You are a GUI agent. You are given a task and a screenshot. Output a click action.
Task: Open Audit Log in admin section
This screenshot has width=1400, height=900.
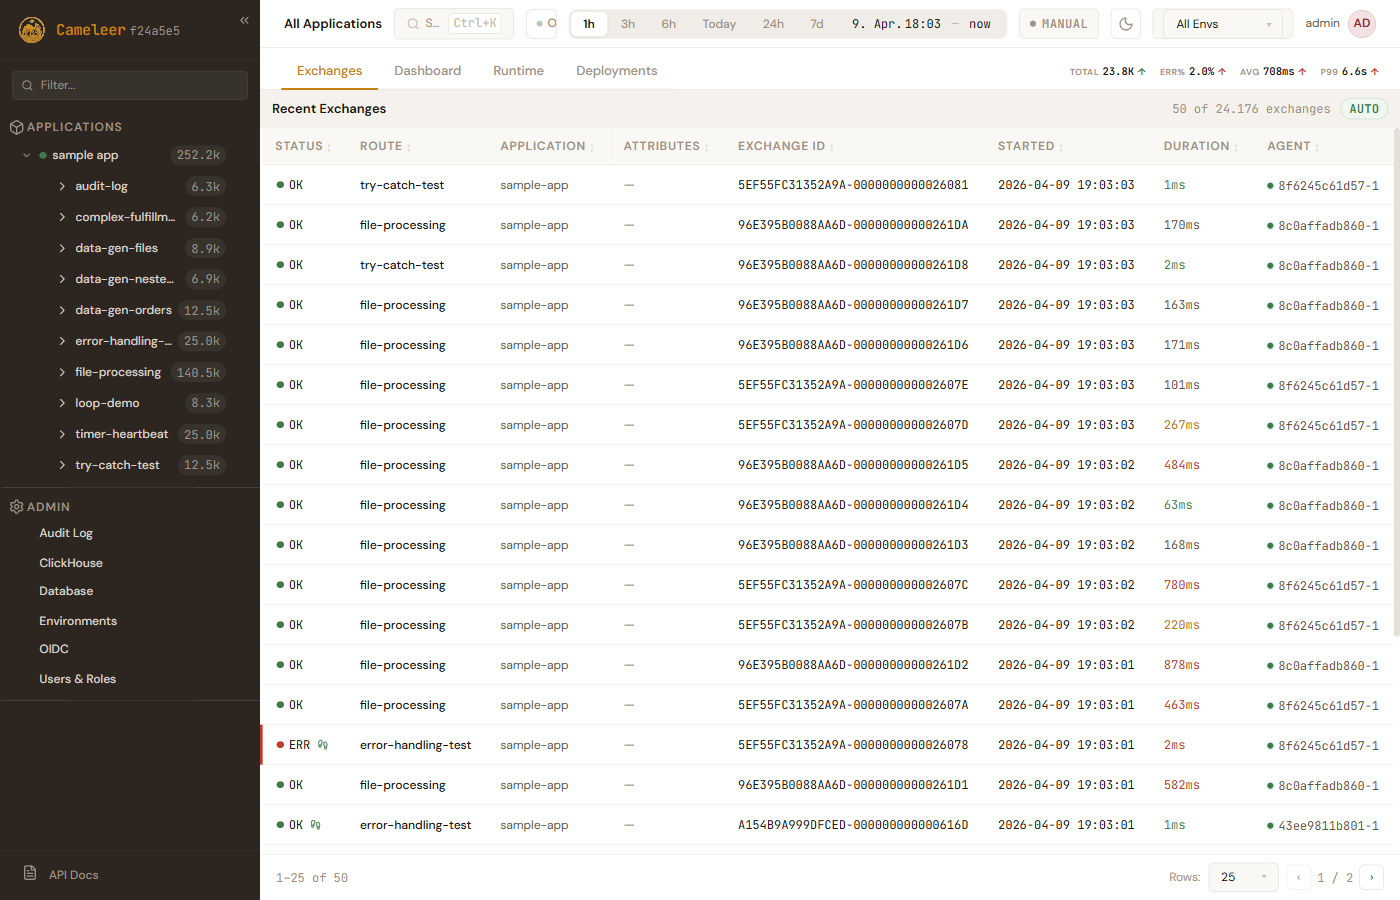(x=66, y=533)
